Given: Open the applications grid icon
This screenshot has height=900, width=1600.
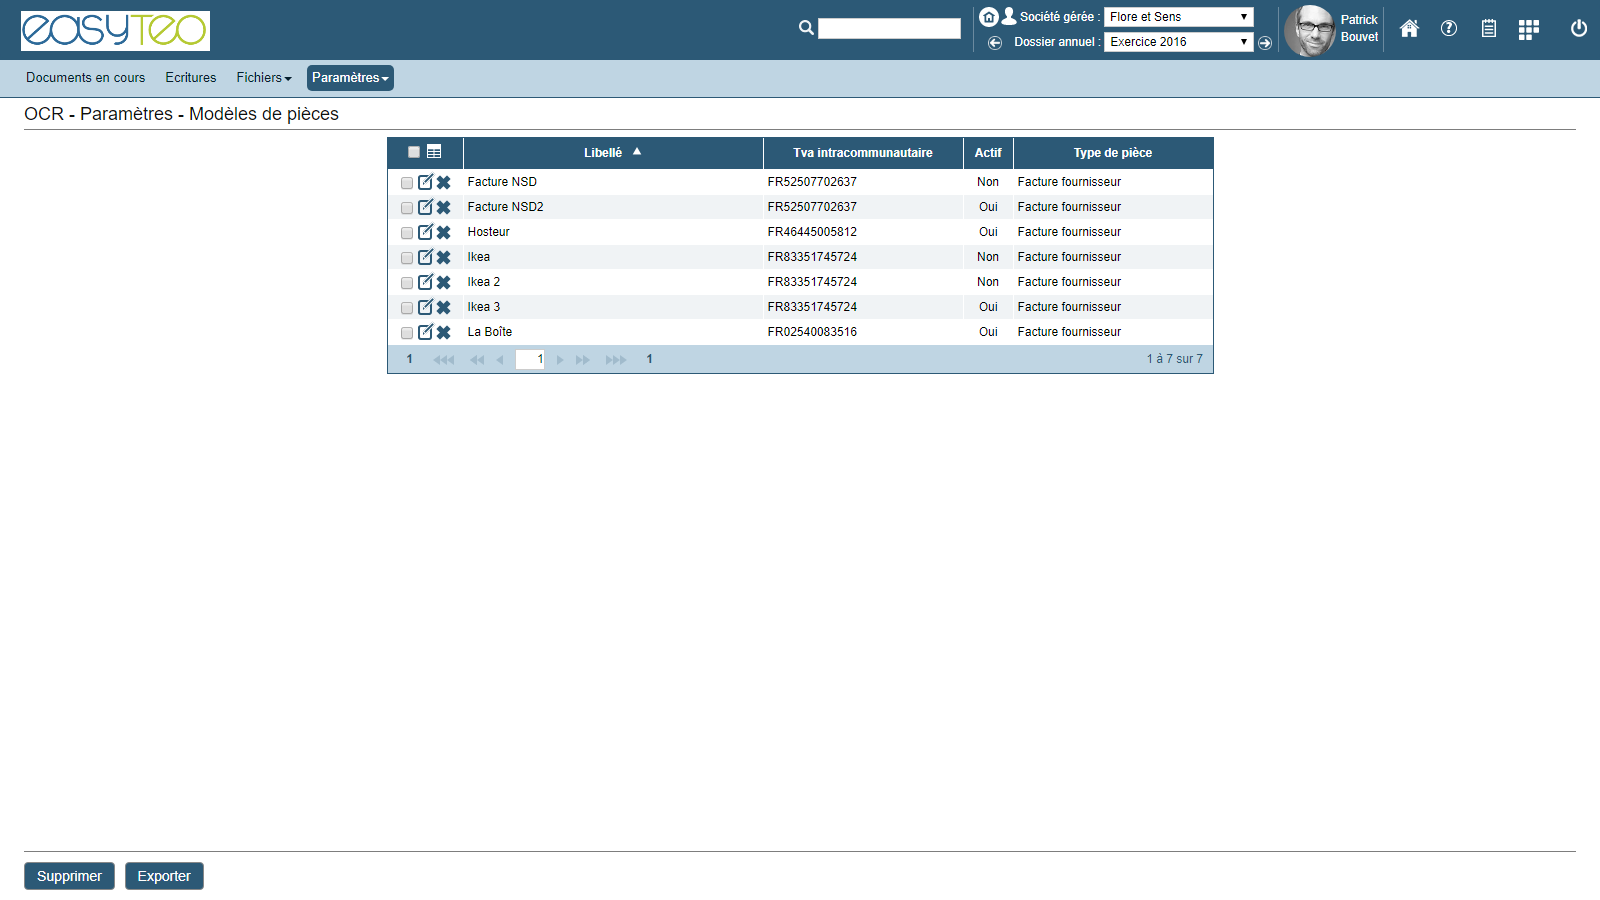Looking at the screenshot, I should pyautogui.click(x=1528, y=30).
